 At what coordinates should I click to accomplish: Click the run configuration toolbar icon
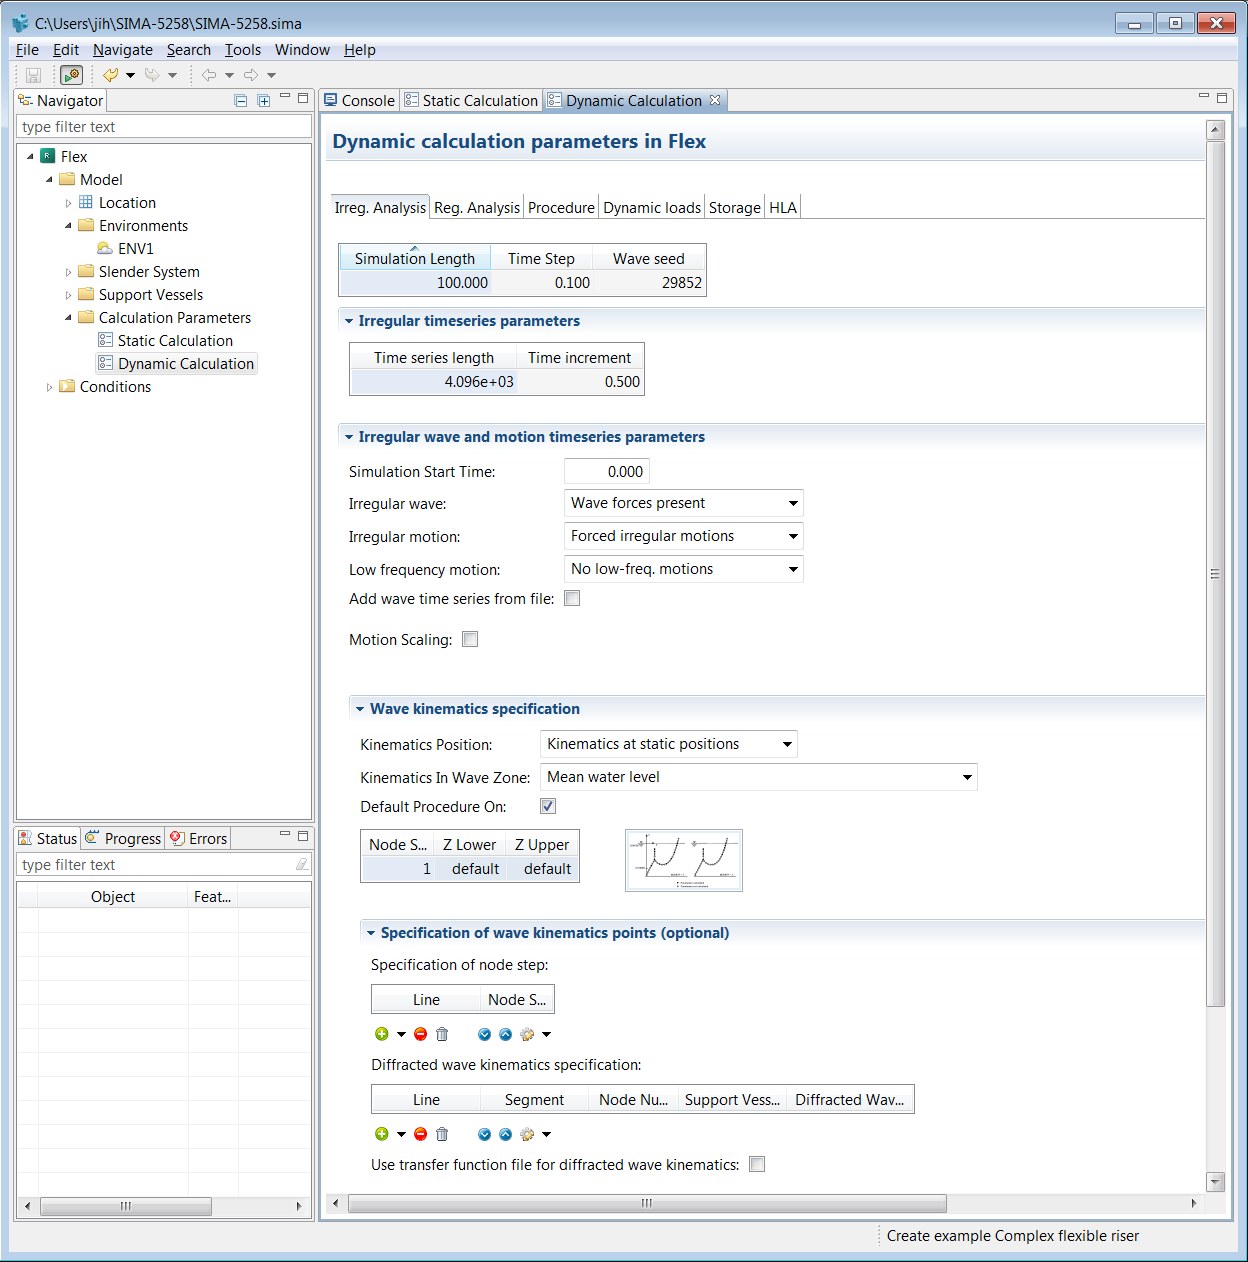pyautogui.click(x=71, y=75)
